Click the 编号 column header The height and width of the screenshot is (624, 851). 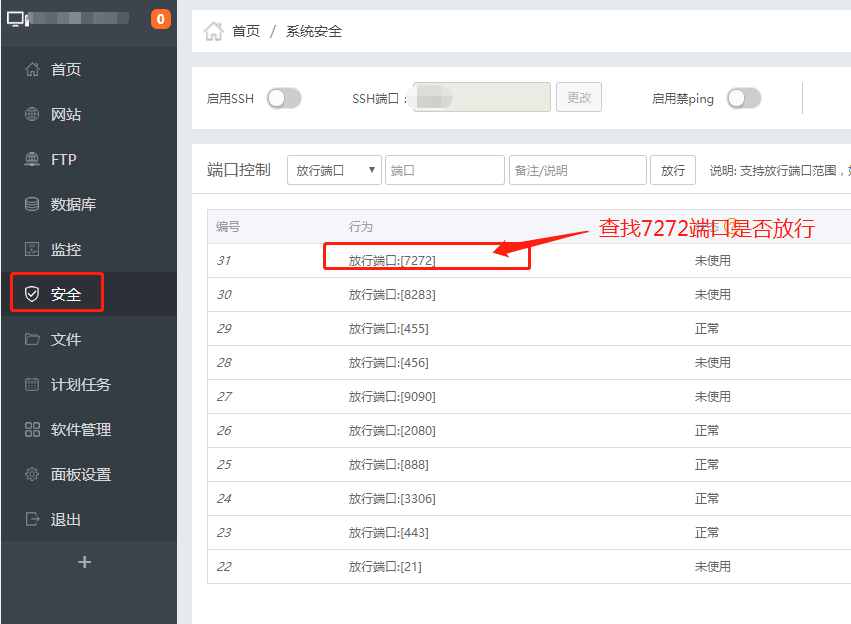[228, 226]
